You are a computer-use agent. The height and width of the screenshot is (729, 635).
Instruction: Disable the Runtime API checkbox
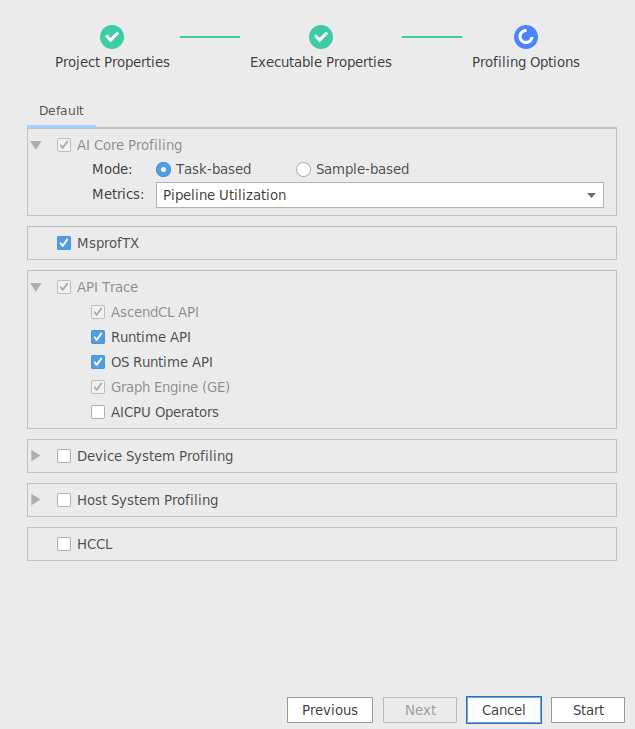point(98,337)
